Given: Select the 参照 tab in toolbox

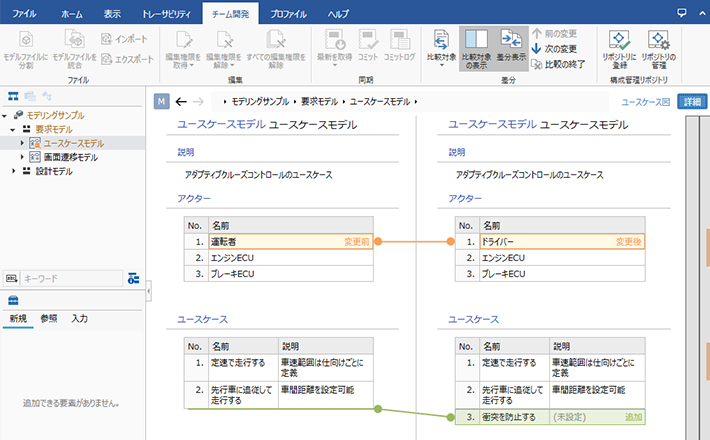Looking at the screenshot, I should (x=49, y=318).
